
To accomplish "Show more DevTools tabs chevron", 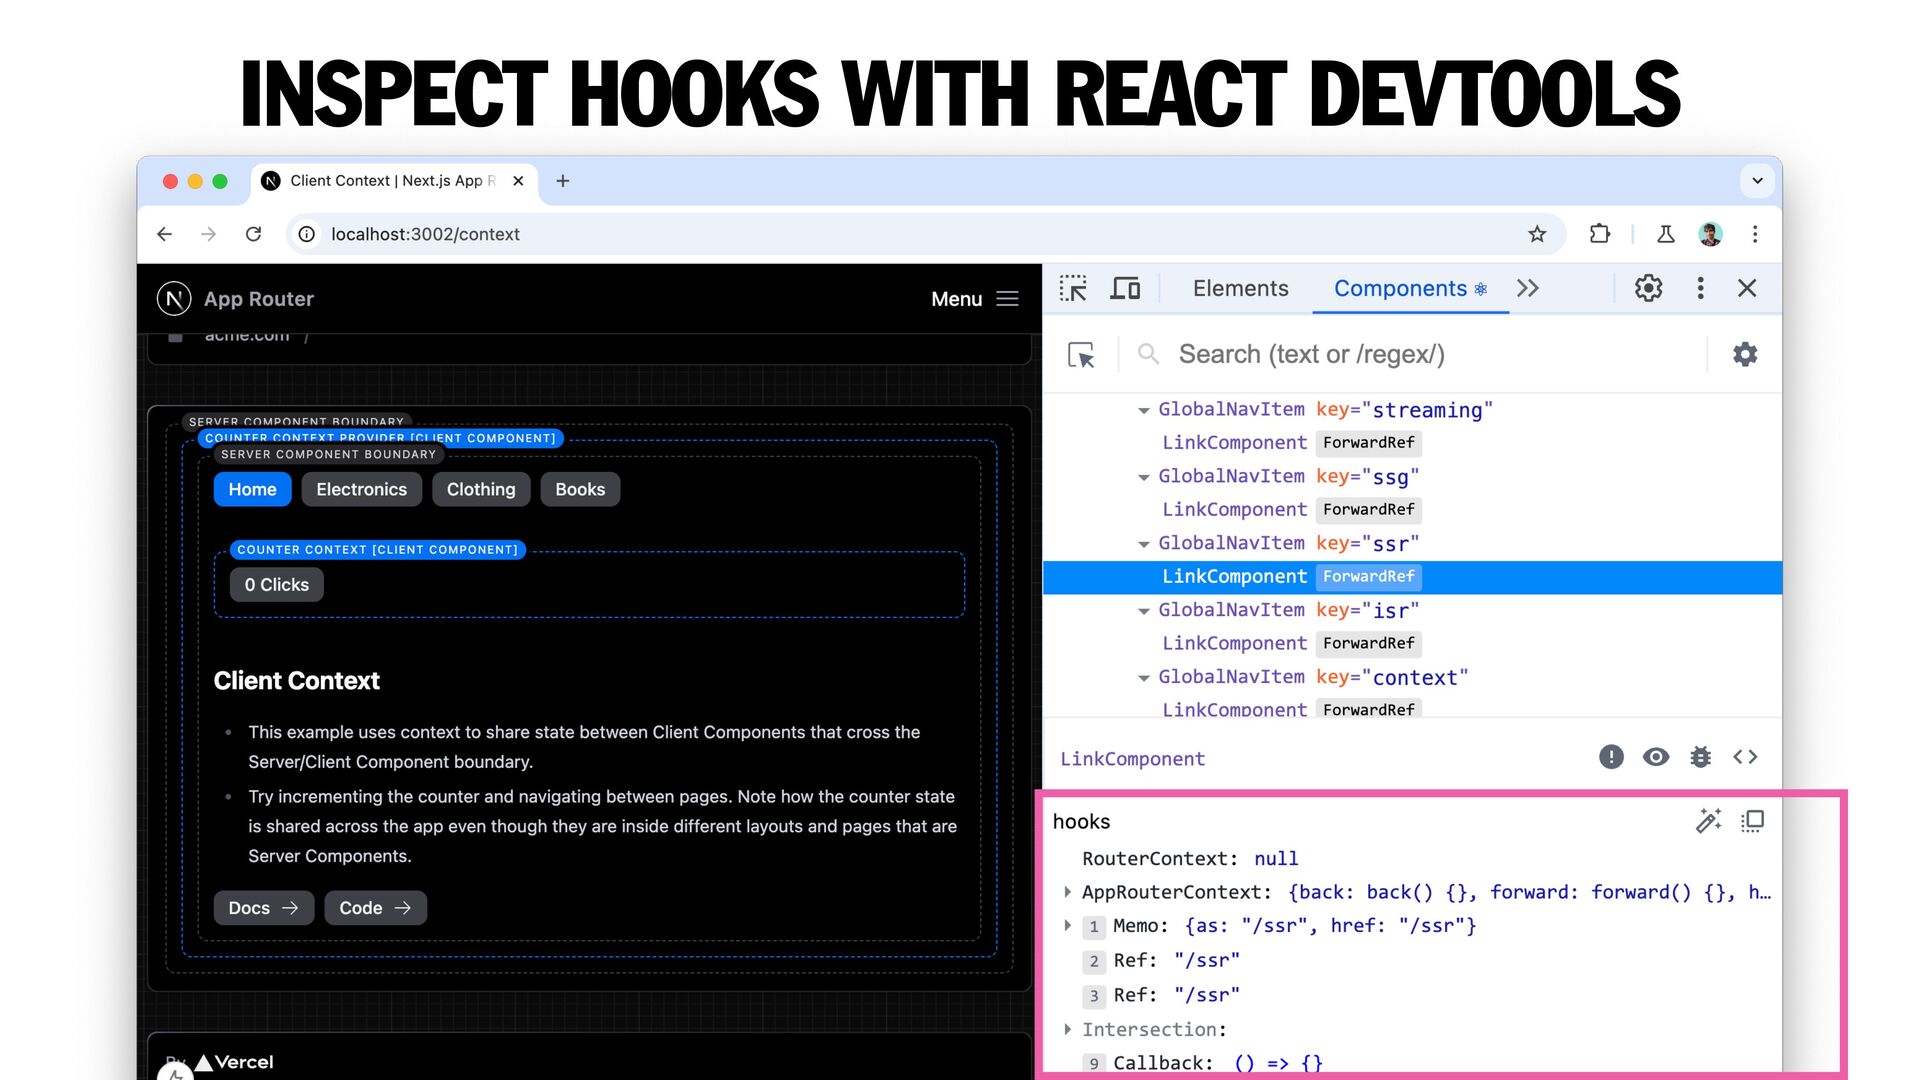I will [x=1527, y=289].
